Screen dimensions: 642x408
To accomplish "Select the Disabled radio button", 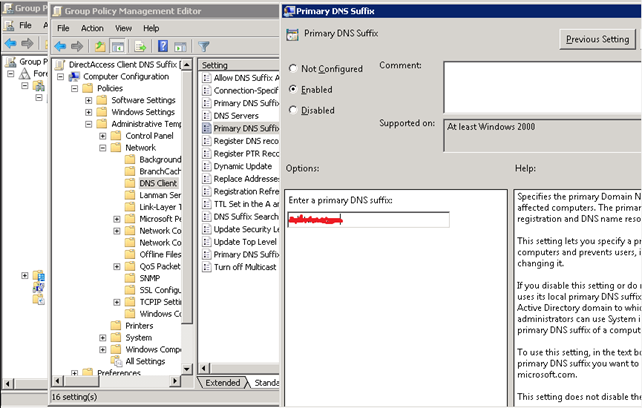I will [x=294, y=110].
